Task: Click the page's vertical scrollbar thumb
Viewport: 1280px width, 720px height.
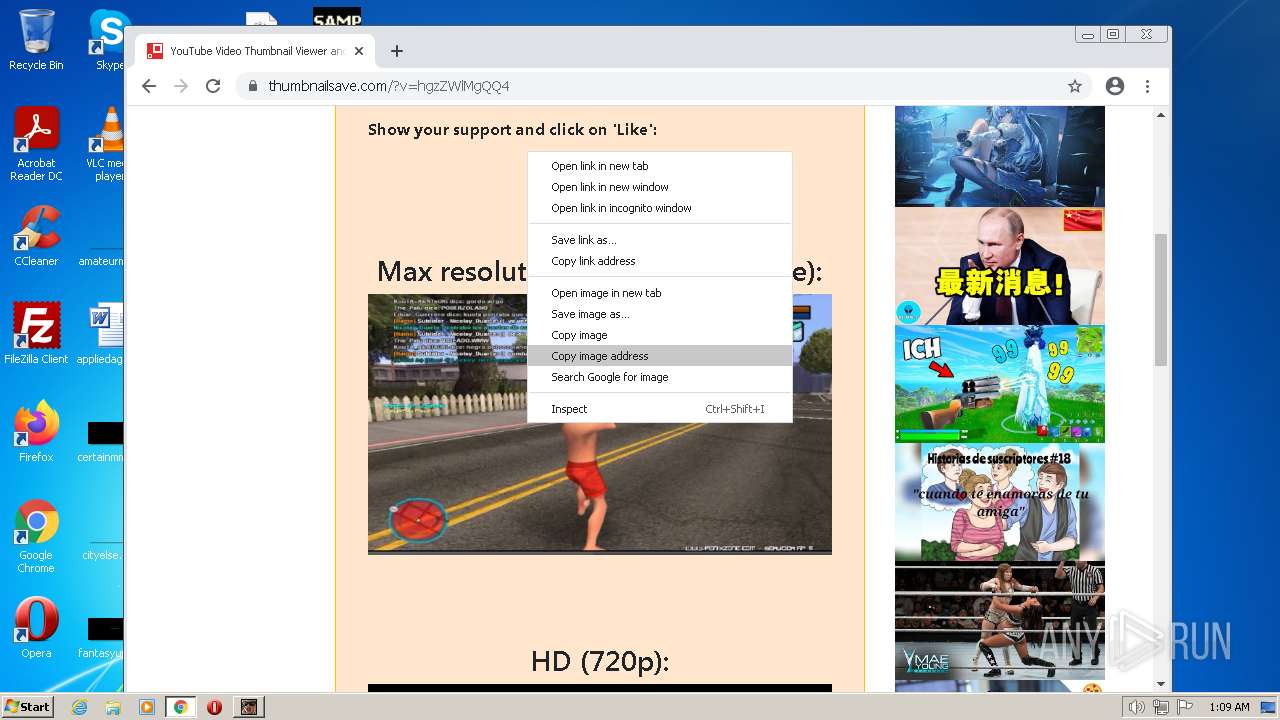Action: (x=1161, y=300)
